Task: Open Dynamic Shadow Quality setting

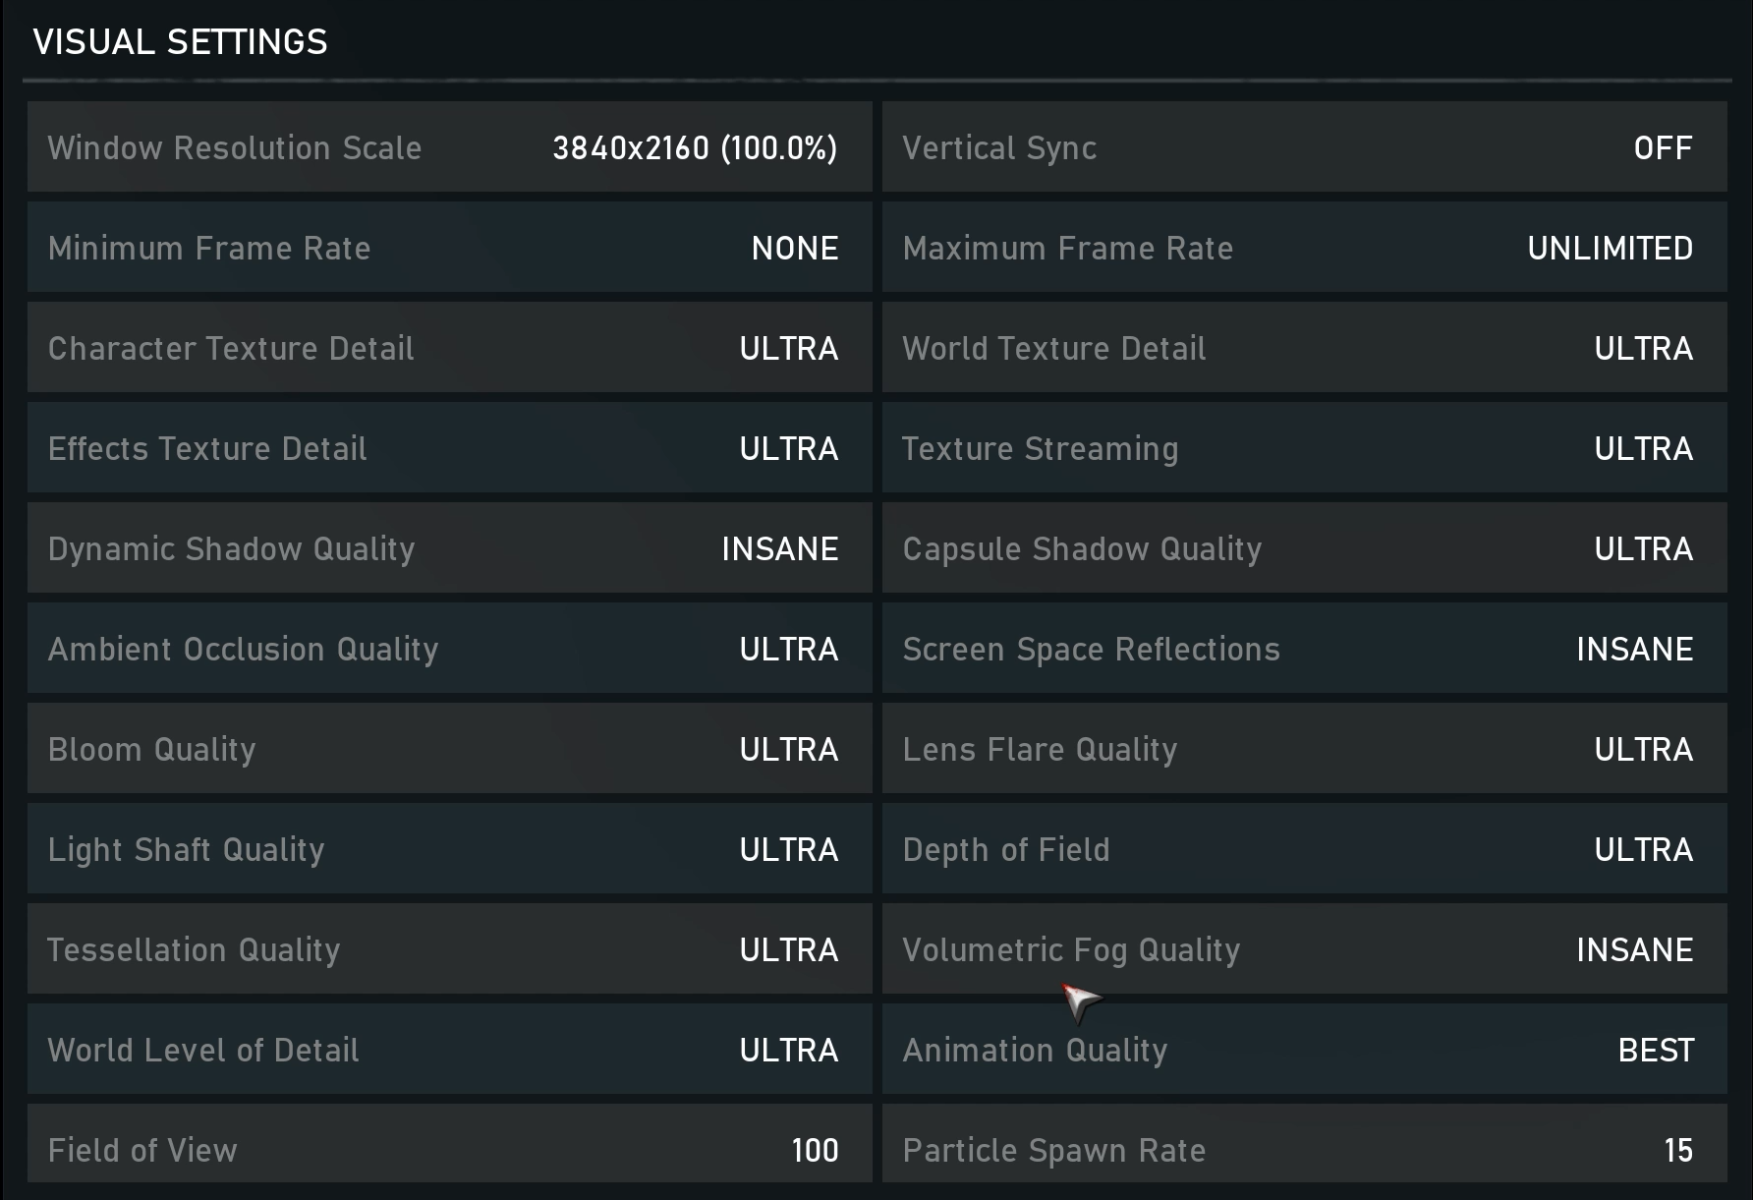Action: click(449, 548)
